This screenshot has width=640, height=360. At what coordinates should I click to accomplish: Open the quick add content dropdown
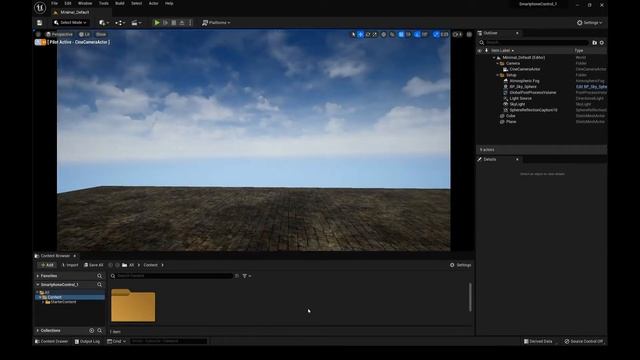(x=104, y=23)
